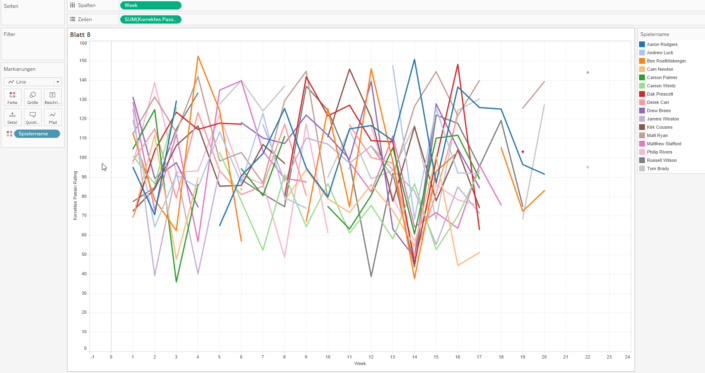The width and height of the screenshot is (705, 373).
Task: Click the Week axis title
Action: click(x=360, y=364)
